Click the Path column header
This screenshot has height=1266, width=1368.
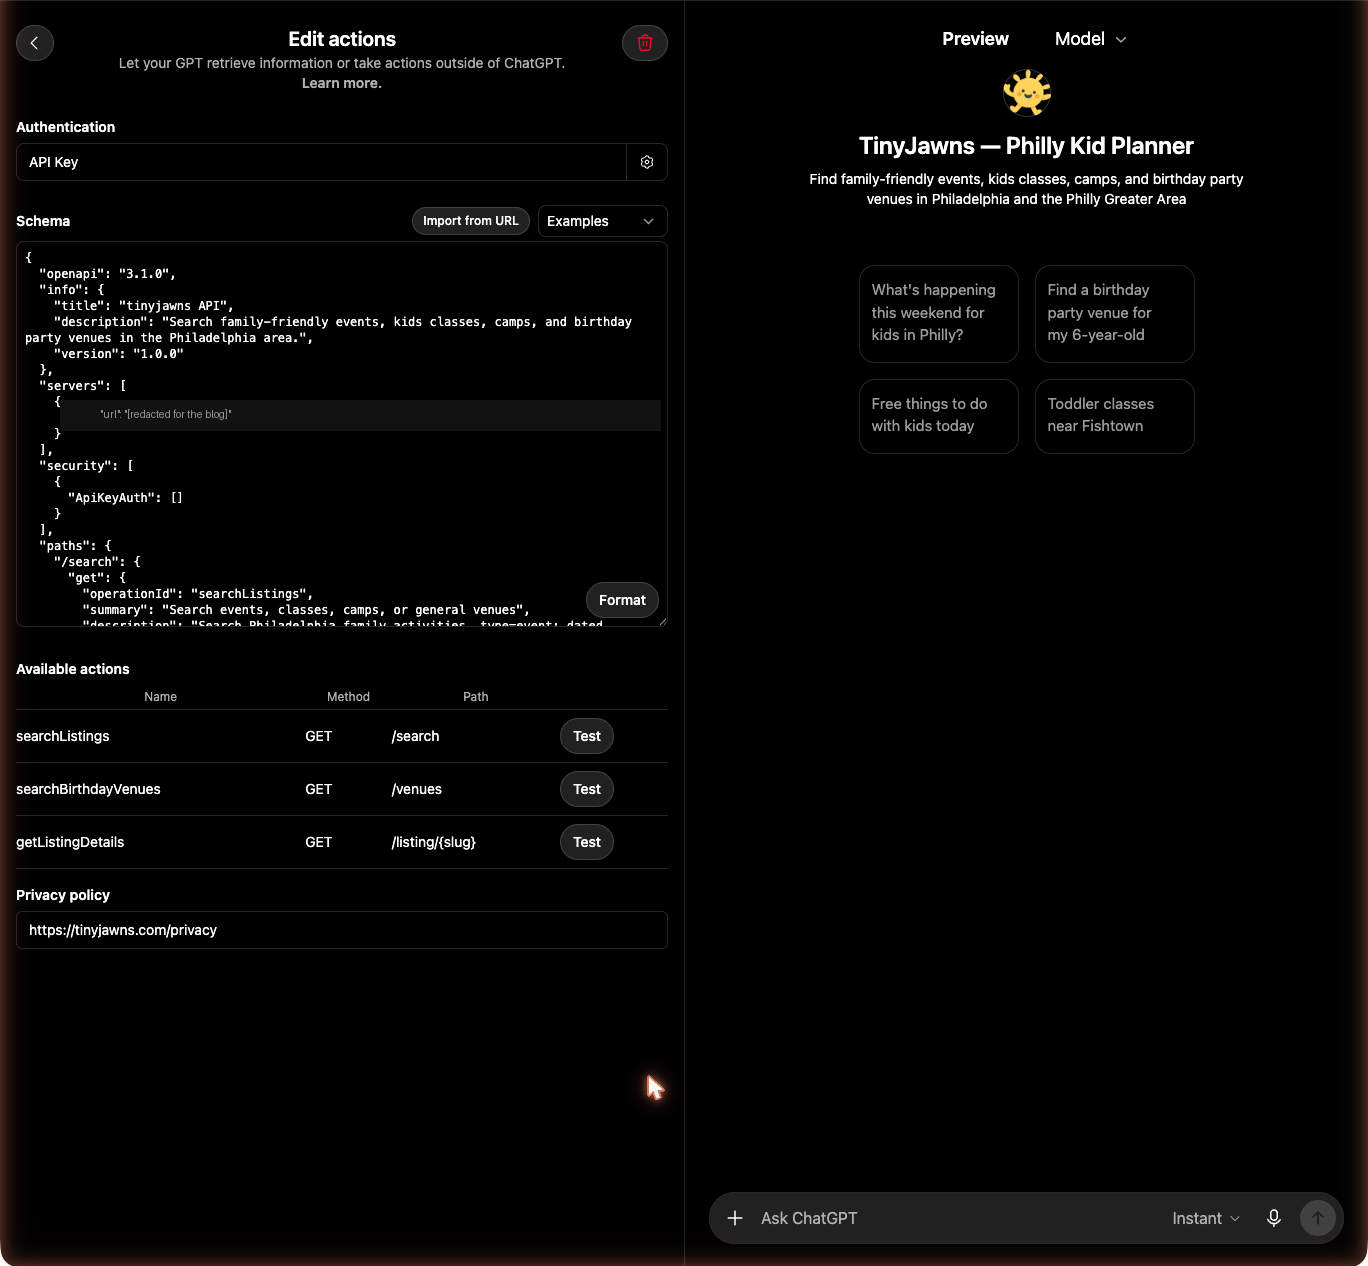click(x=476, y=697)
